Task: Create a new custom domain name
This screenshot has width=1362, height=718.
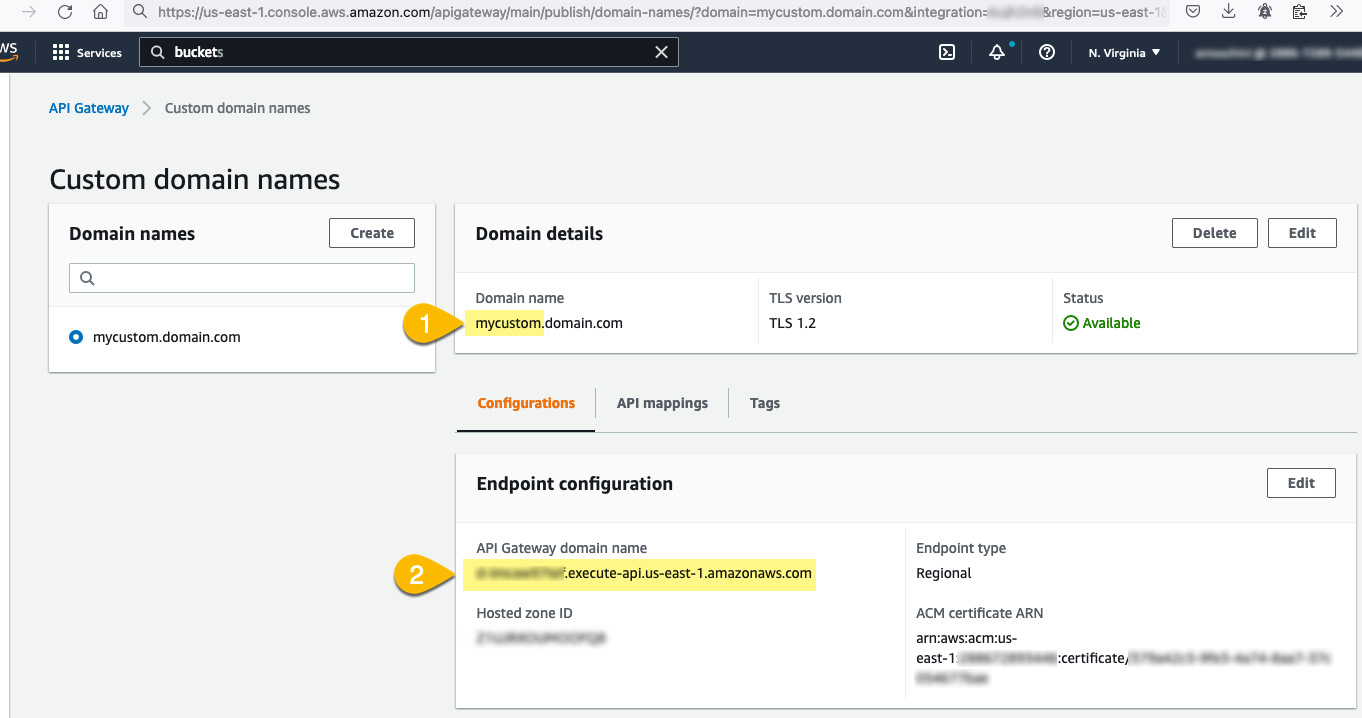Action: click(372, 233)
